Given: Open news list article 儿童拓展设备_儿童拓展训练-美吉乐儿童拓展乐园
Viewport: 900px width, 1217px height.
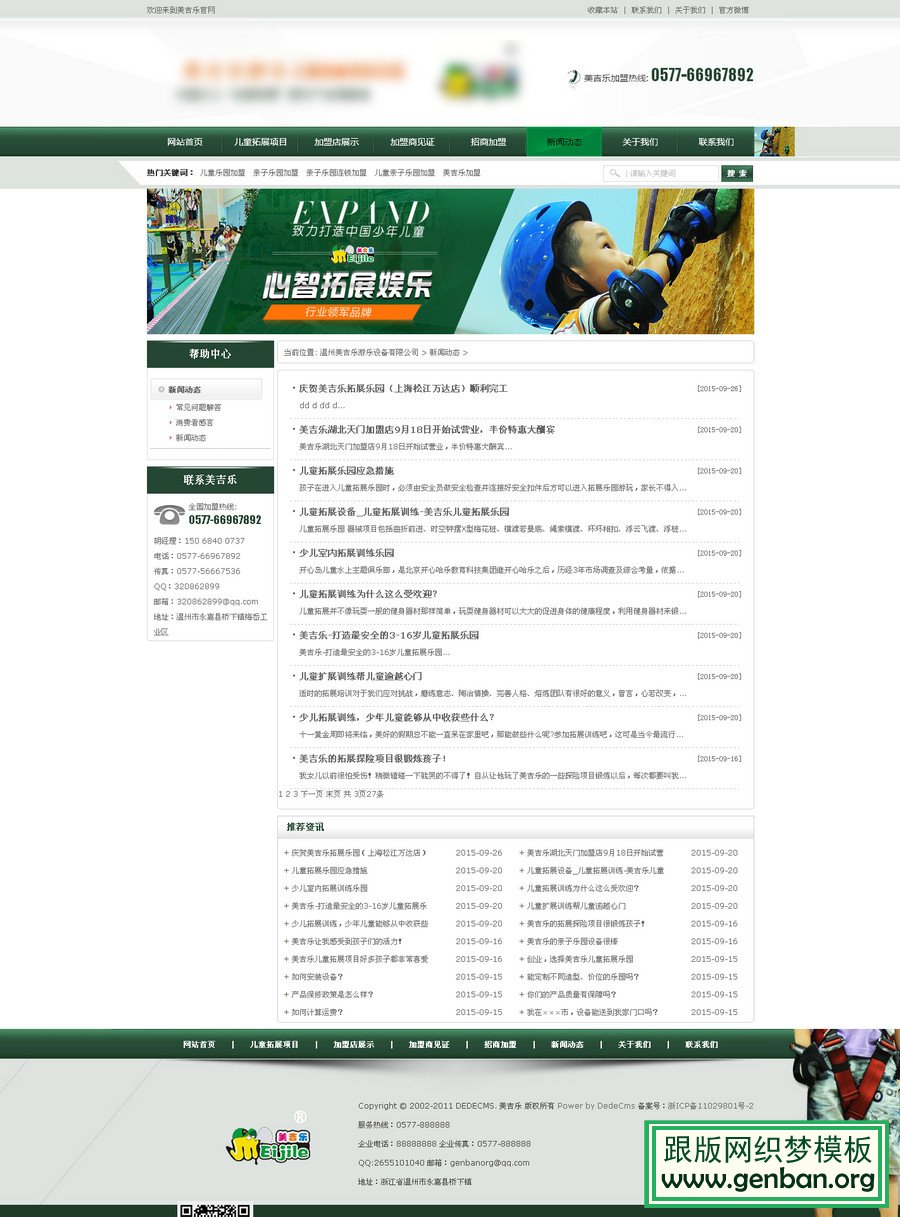Looking at the screenshot, I should (x=404, y=511).
